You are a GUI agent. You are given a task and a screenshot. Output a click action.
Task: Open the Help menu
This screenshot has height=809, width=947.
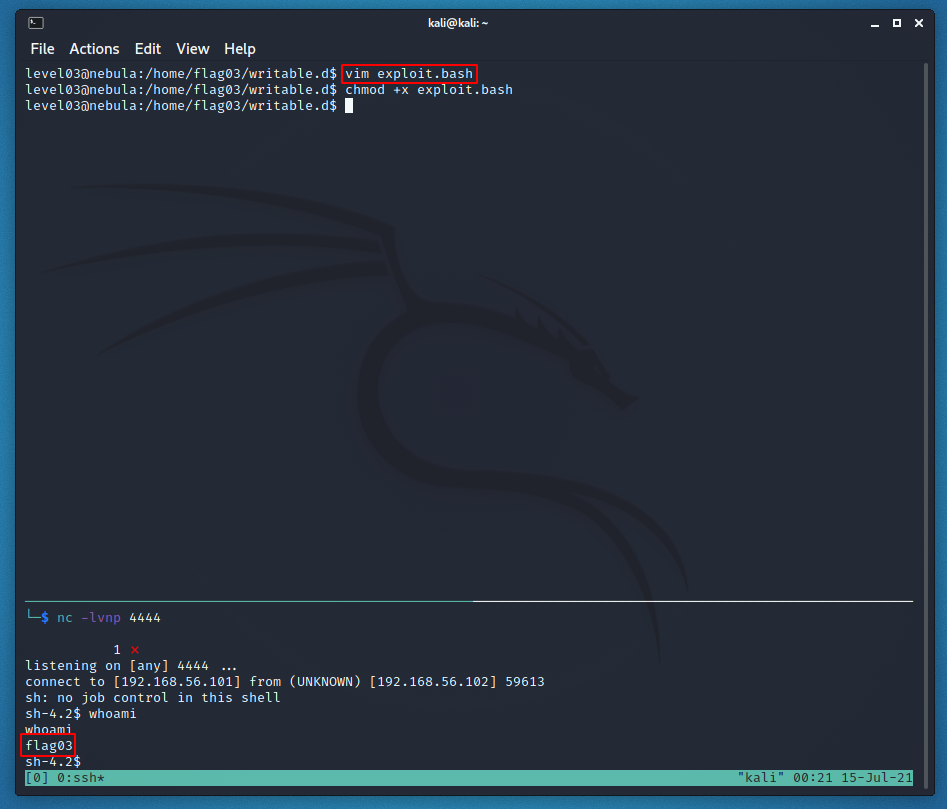click(x=240, y=49)
